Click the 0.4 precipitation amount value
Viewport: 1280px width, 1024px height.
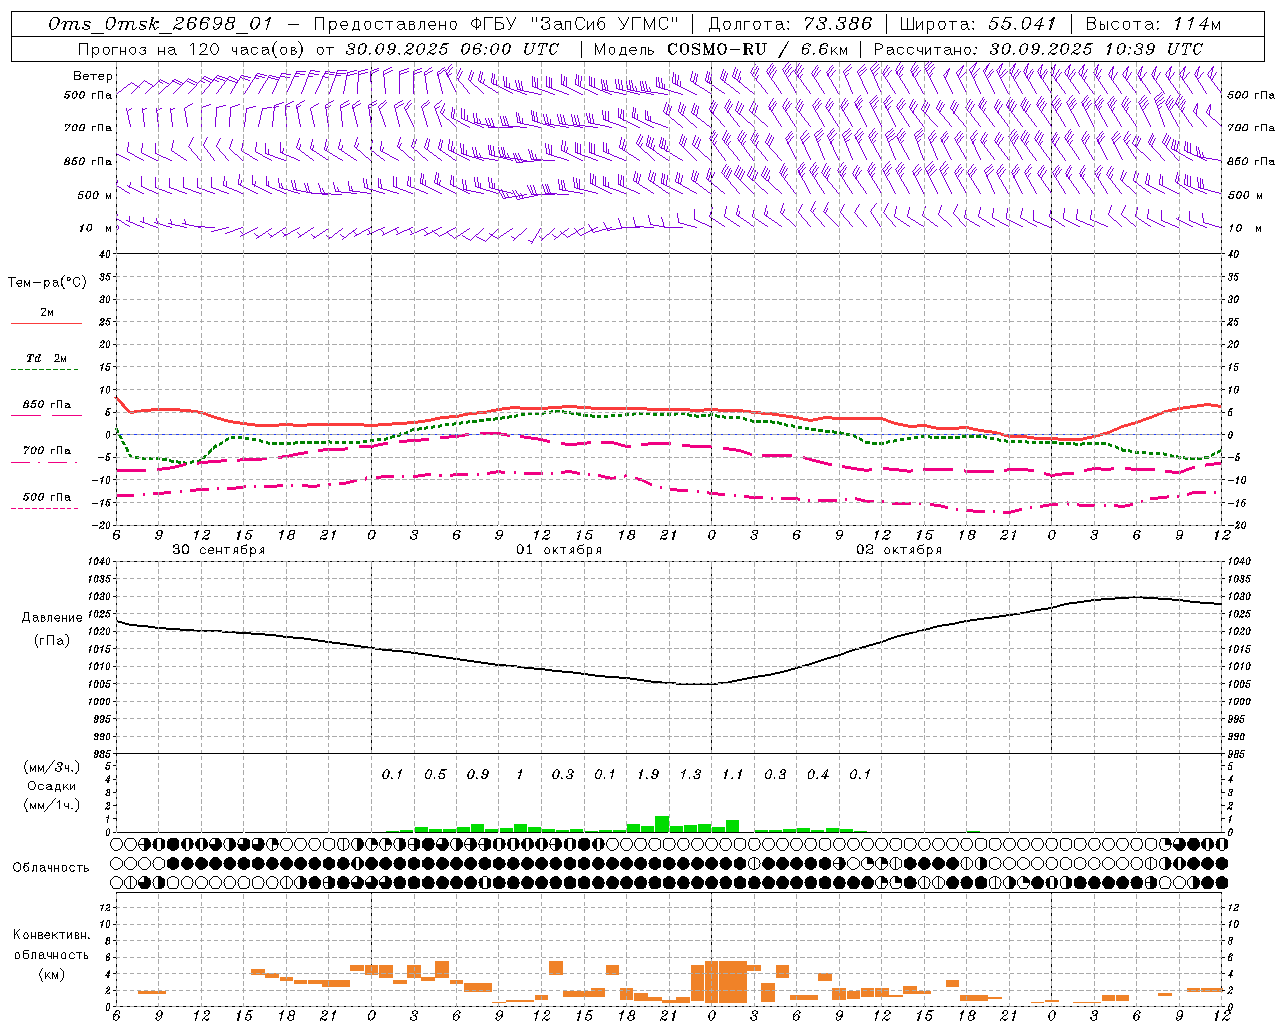[818, 774]
